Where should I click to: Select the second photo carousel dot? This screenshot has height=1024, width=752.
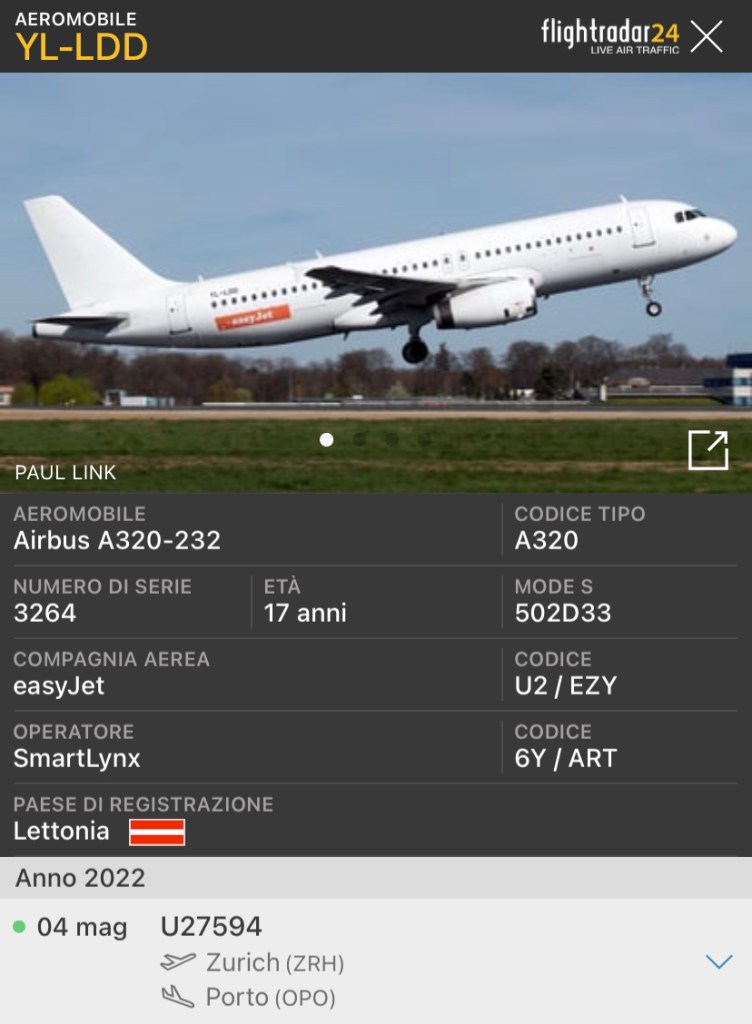click(359, 440)
